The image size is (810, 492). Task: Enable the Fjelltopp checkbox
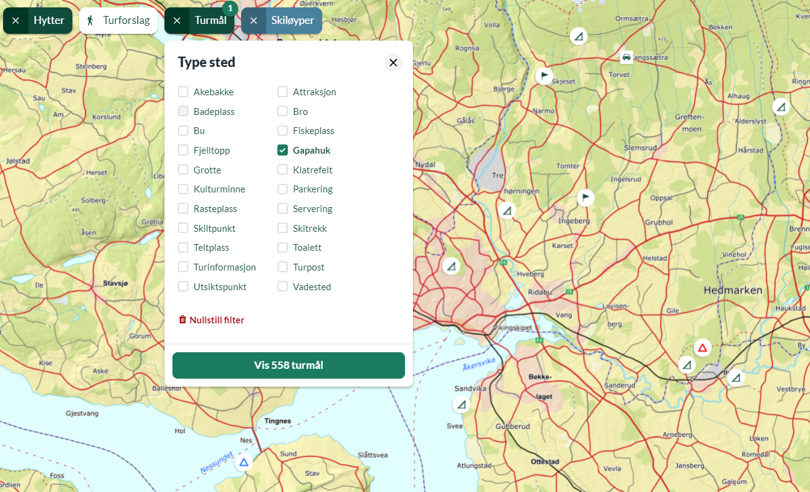point(183,150)
